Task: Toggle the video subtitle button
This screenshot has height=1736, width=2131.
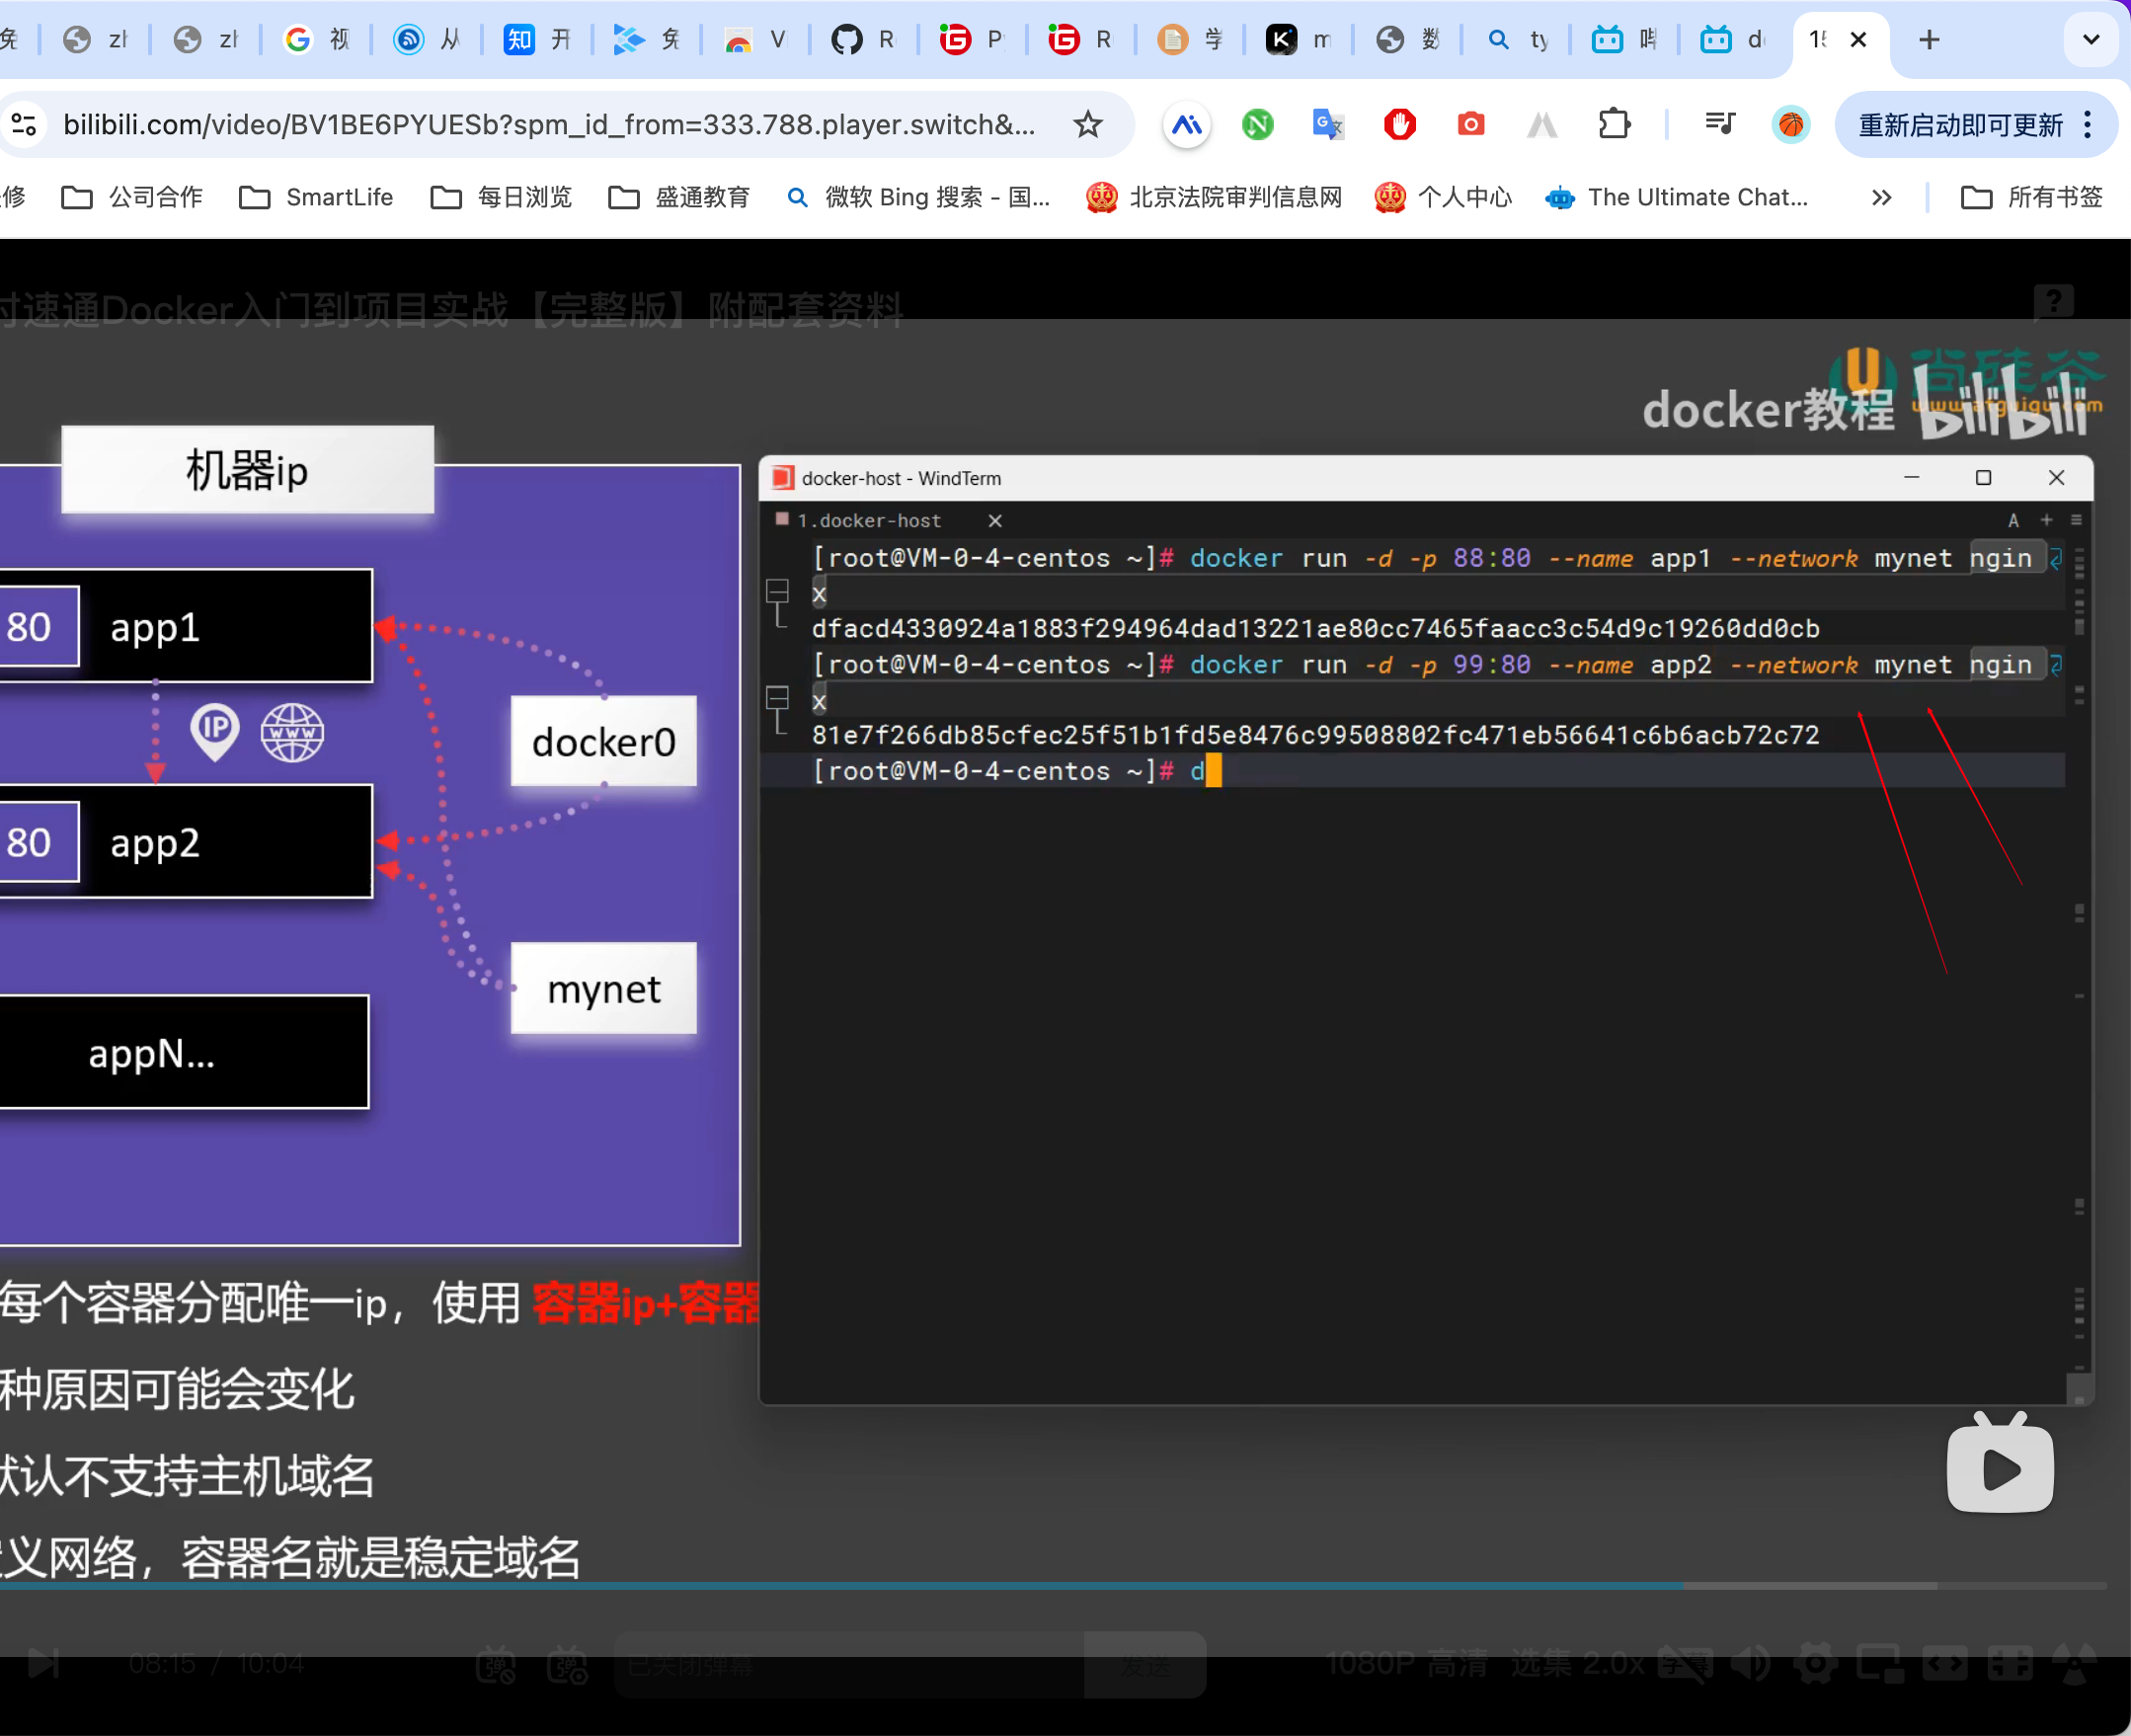Action: (x=1684, y=1664)
